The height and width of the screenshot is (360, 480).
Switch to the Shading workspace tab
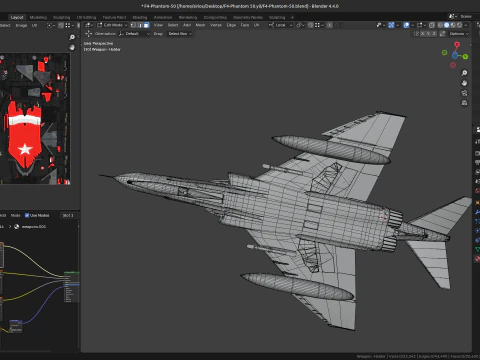[x=140, y=17]
